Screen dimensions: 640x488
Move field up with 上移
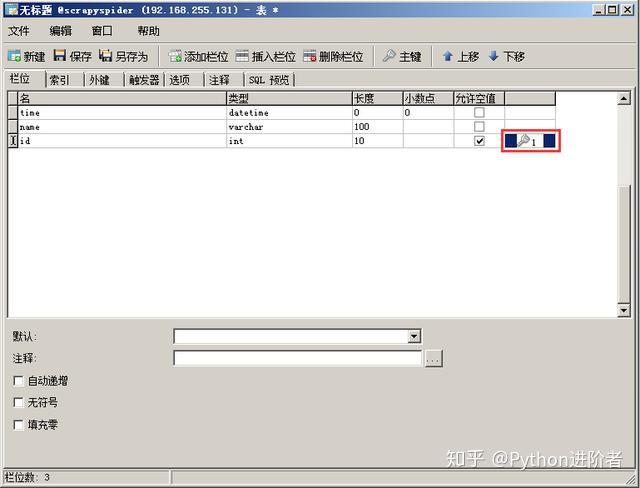[460, 56]
